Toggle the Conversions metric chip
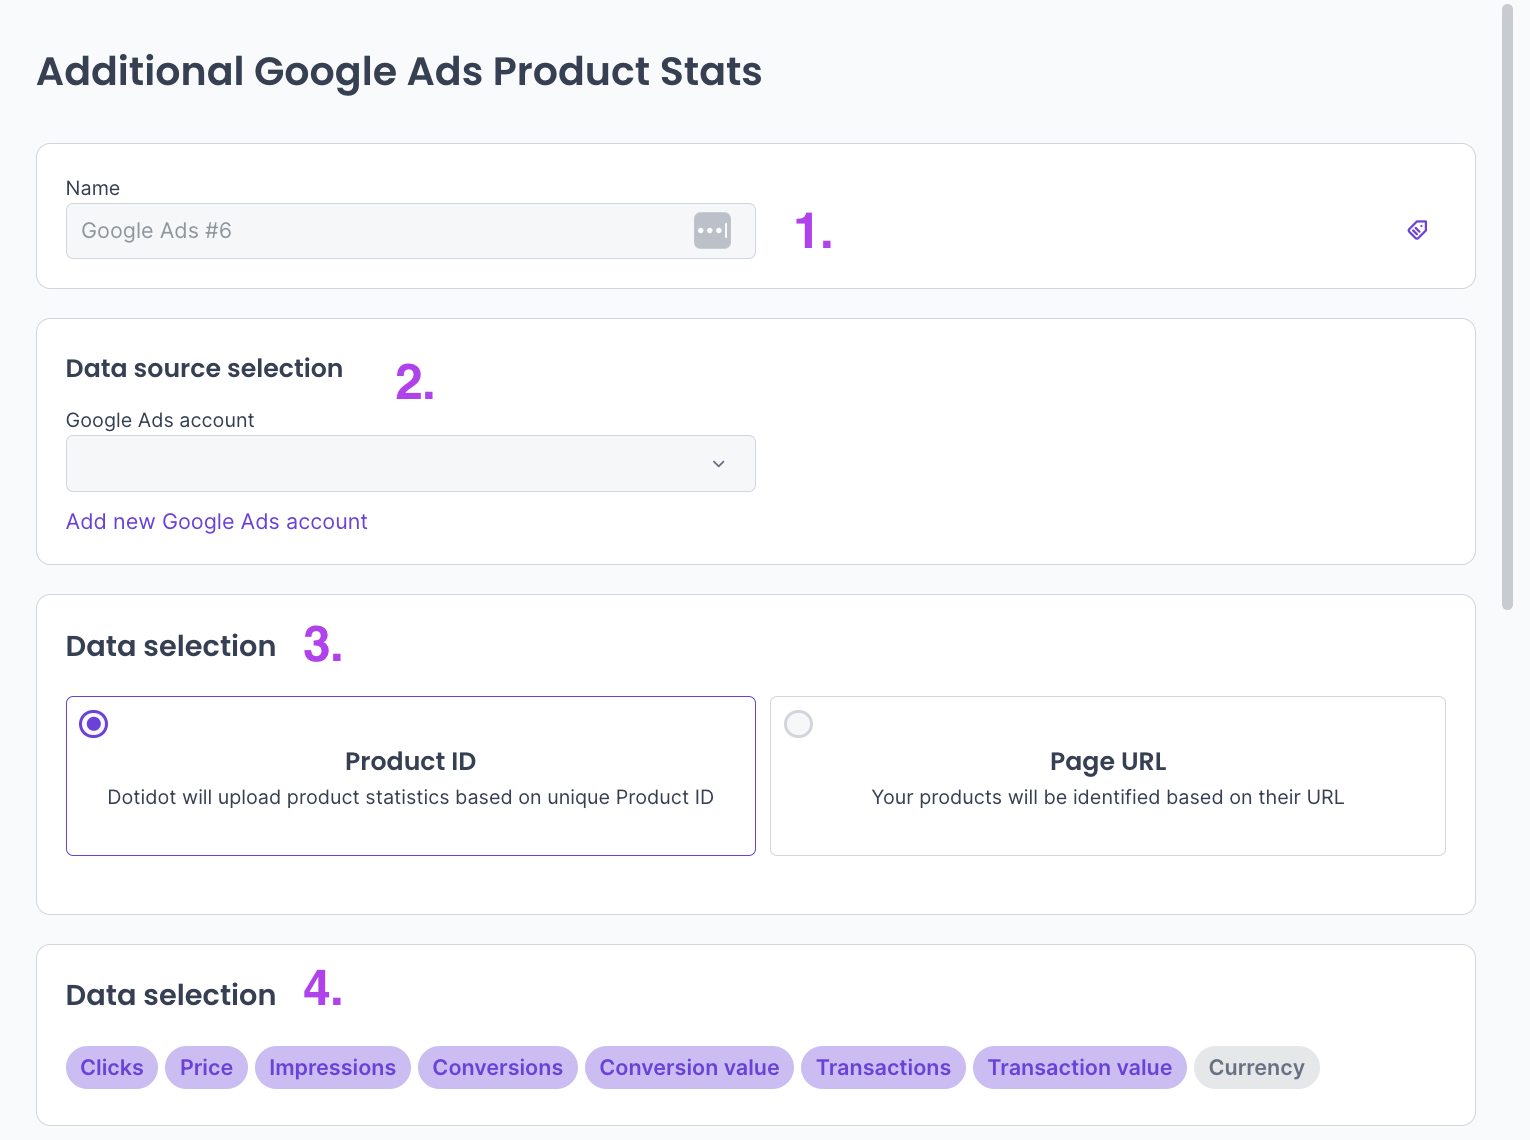Image resolution: width=1530 pixels, height=1140 pixels. (x=497, y=1068)
